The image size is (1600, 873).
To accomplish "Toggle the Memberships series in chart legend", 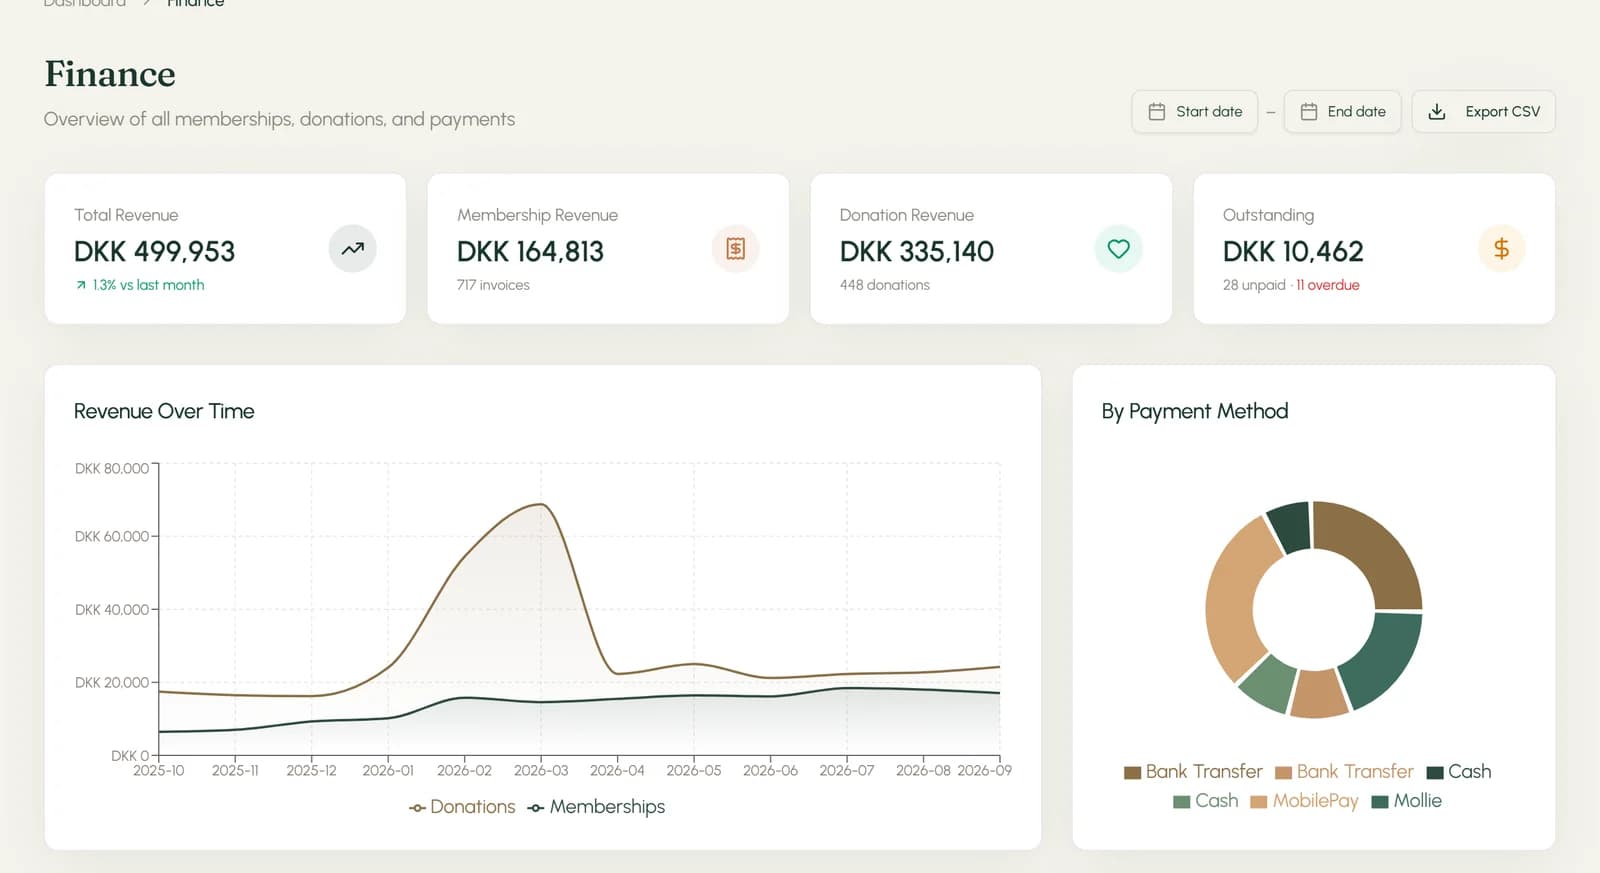I will (596, 807).
